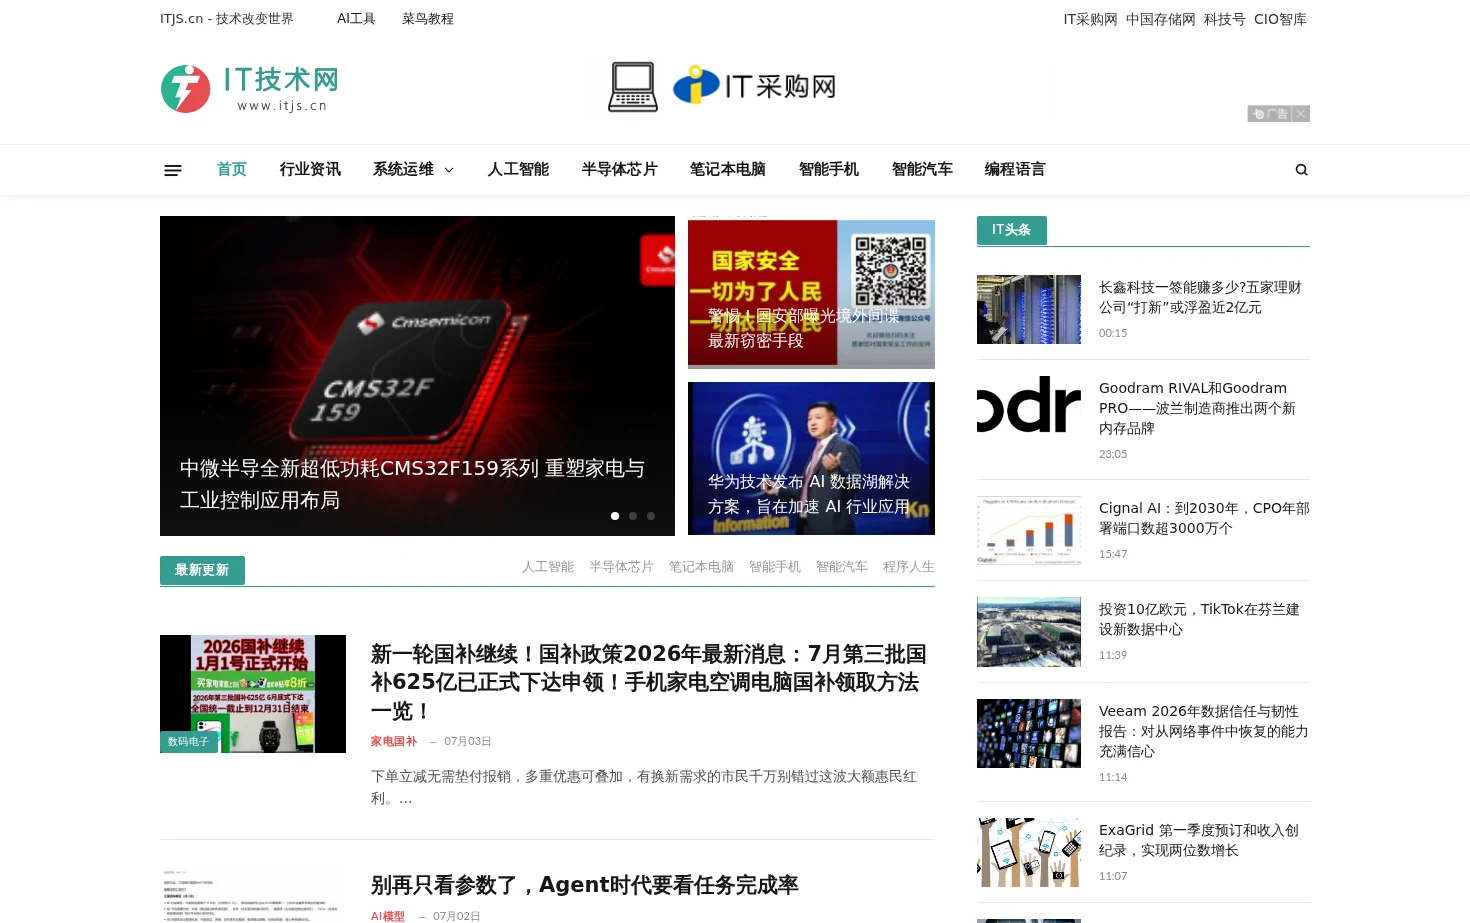Open 半导体芯片 menu item
This screenshot has height=923, width=1470.
(x=620, y=169)
